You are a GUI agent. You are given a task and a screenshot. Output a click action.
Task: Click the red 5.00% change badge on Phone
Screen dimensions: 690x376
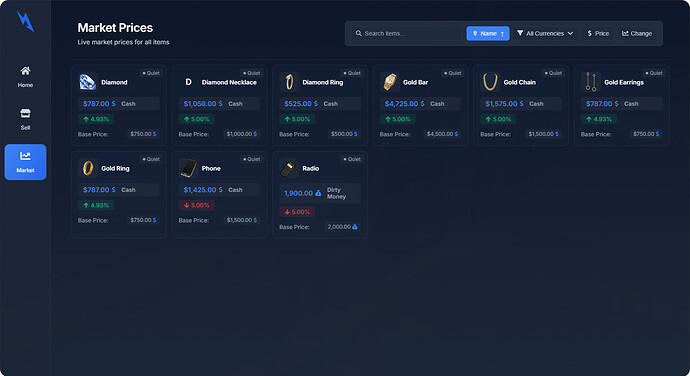197,205
